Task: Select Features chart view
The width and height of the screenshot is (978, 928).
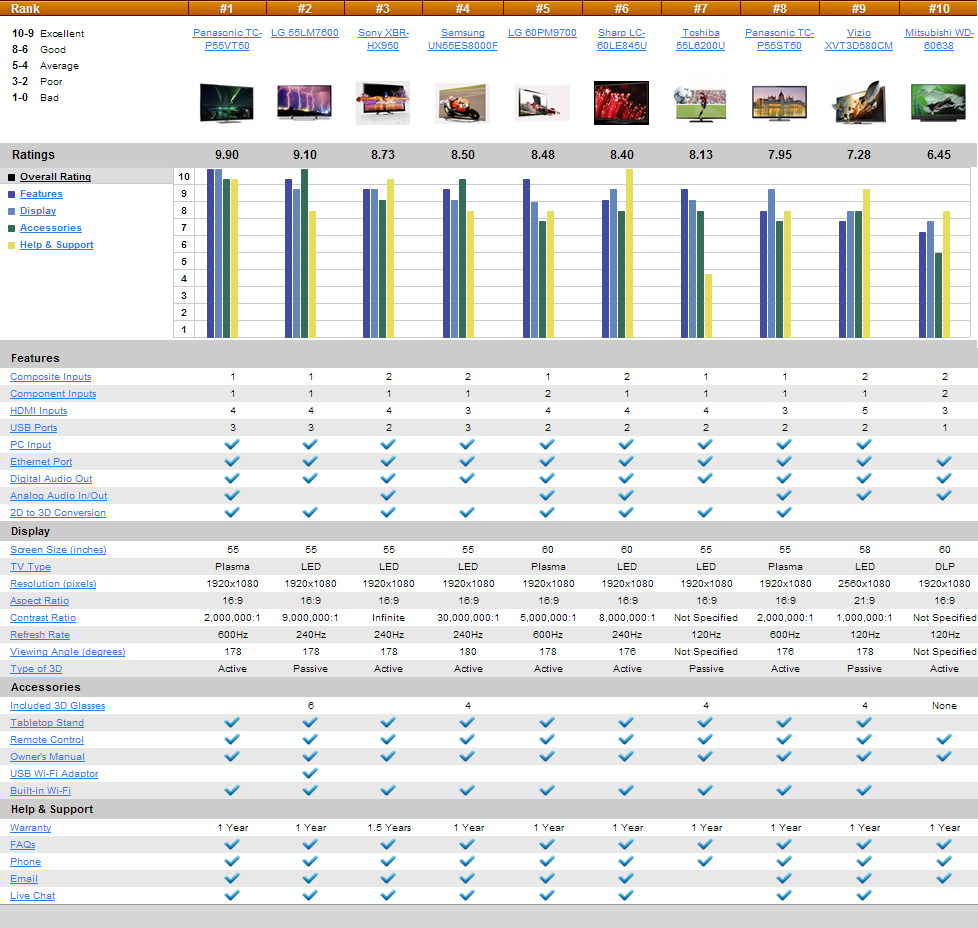Action: [x=41, y=194]
